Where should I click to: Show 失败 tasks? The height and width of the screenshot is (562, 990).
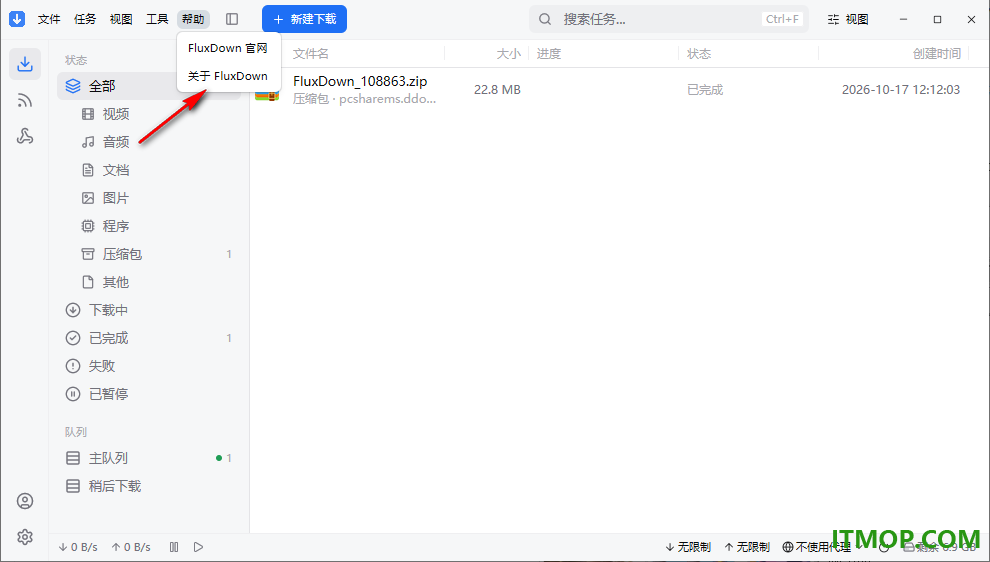point(149,366)
